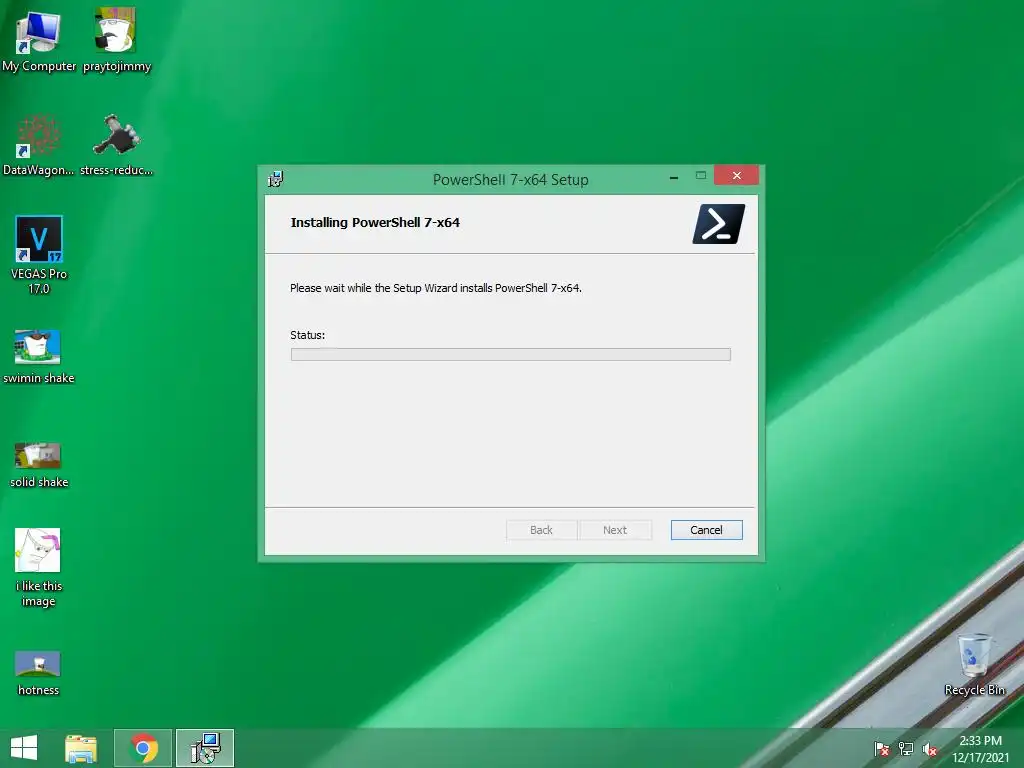Open the Windows Start button
The image size is (1024, 768).
tap(24, 748)
